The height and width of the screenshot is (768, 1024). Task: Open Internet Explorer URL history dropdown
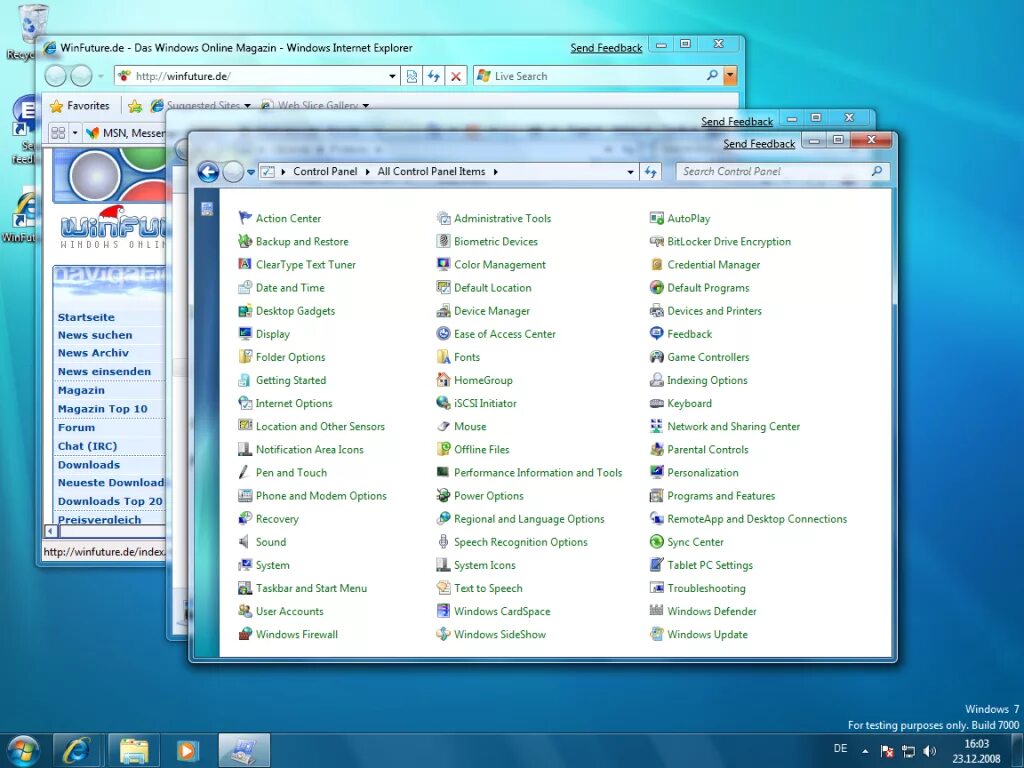[x=392, y=76]
